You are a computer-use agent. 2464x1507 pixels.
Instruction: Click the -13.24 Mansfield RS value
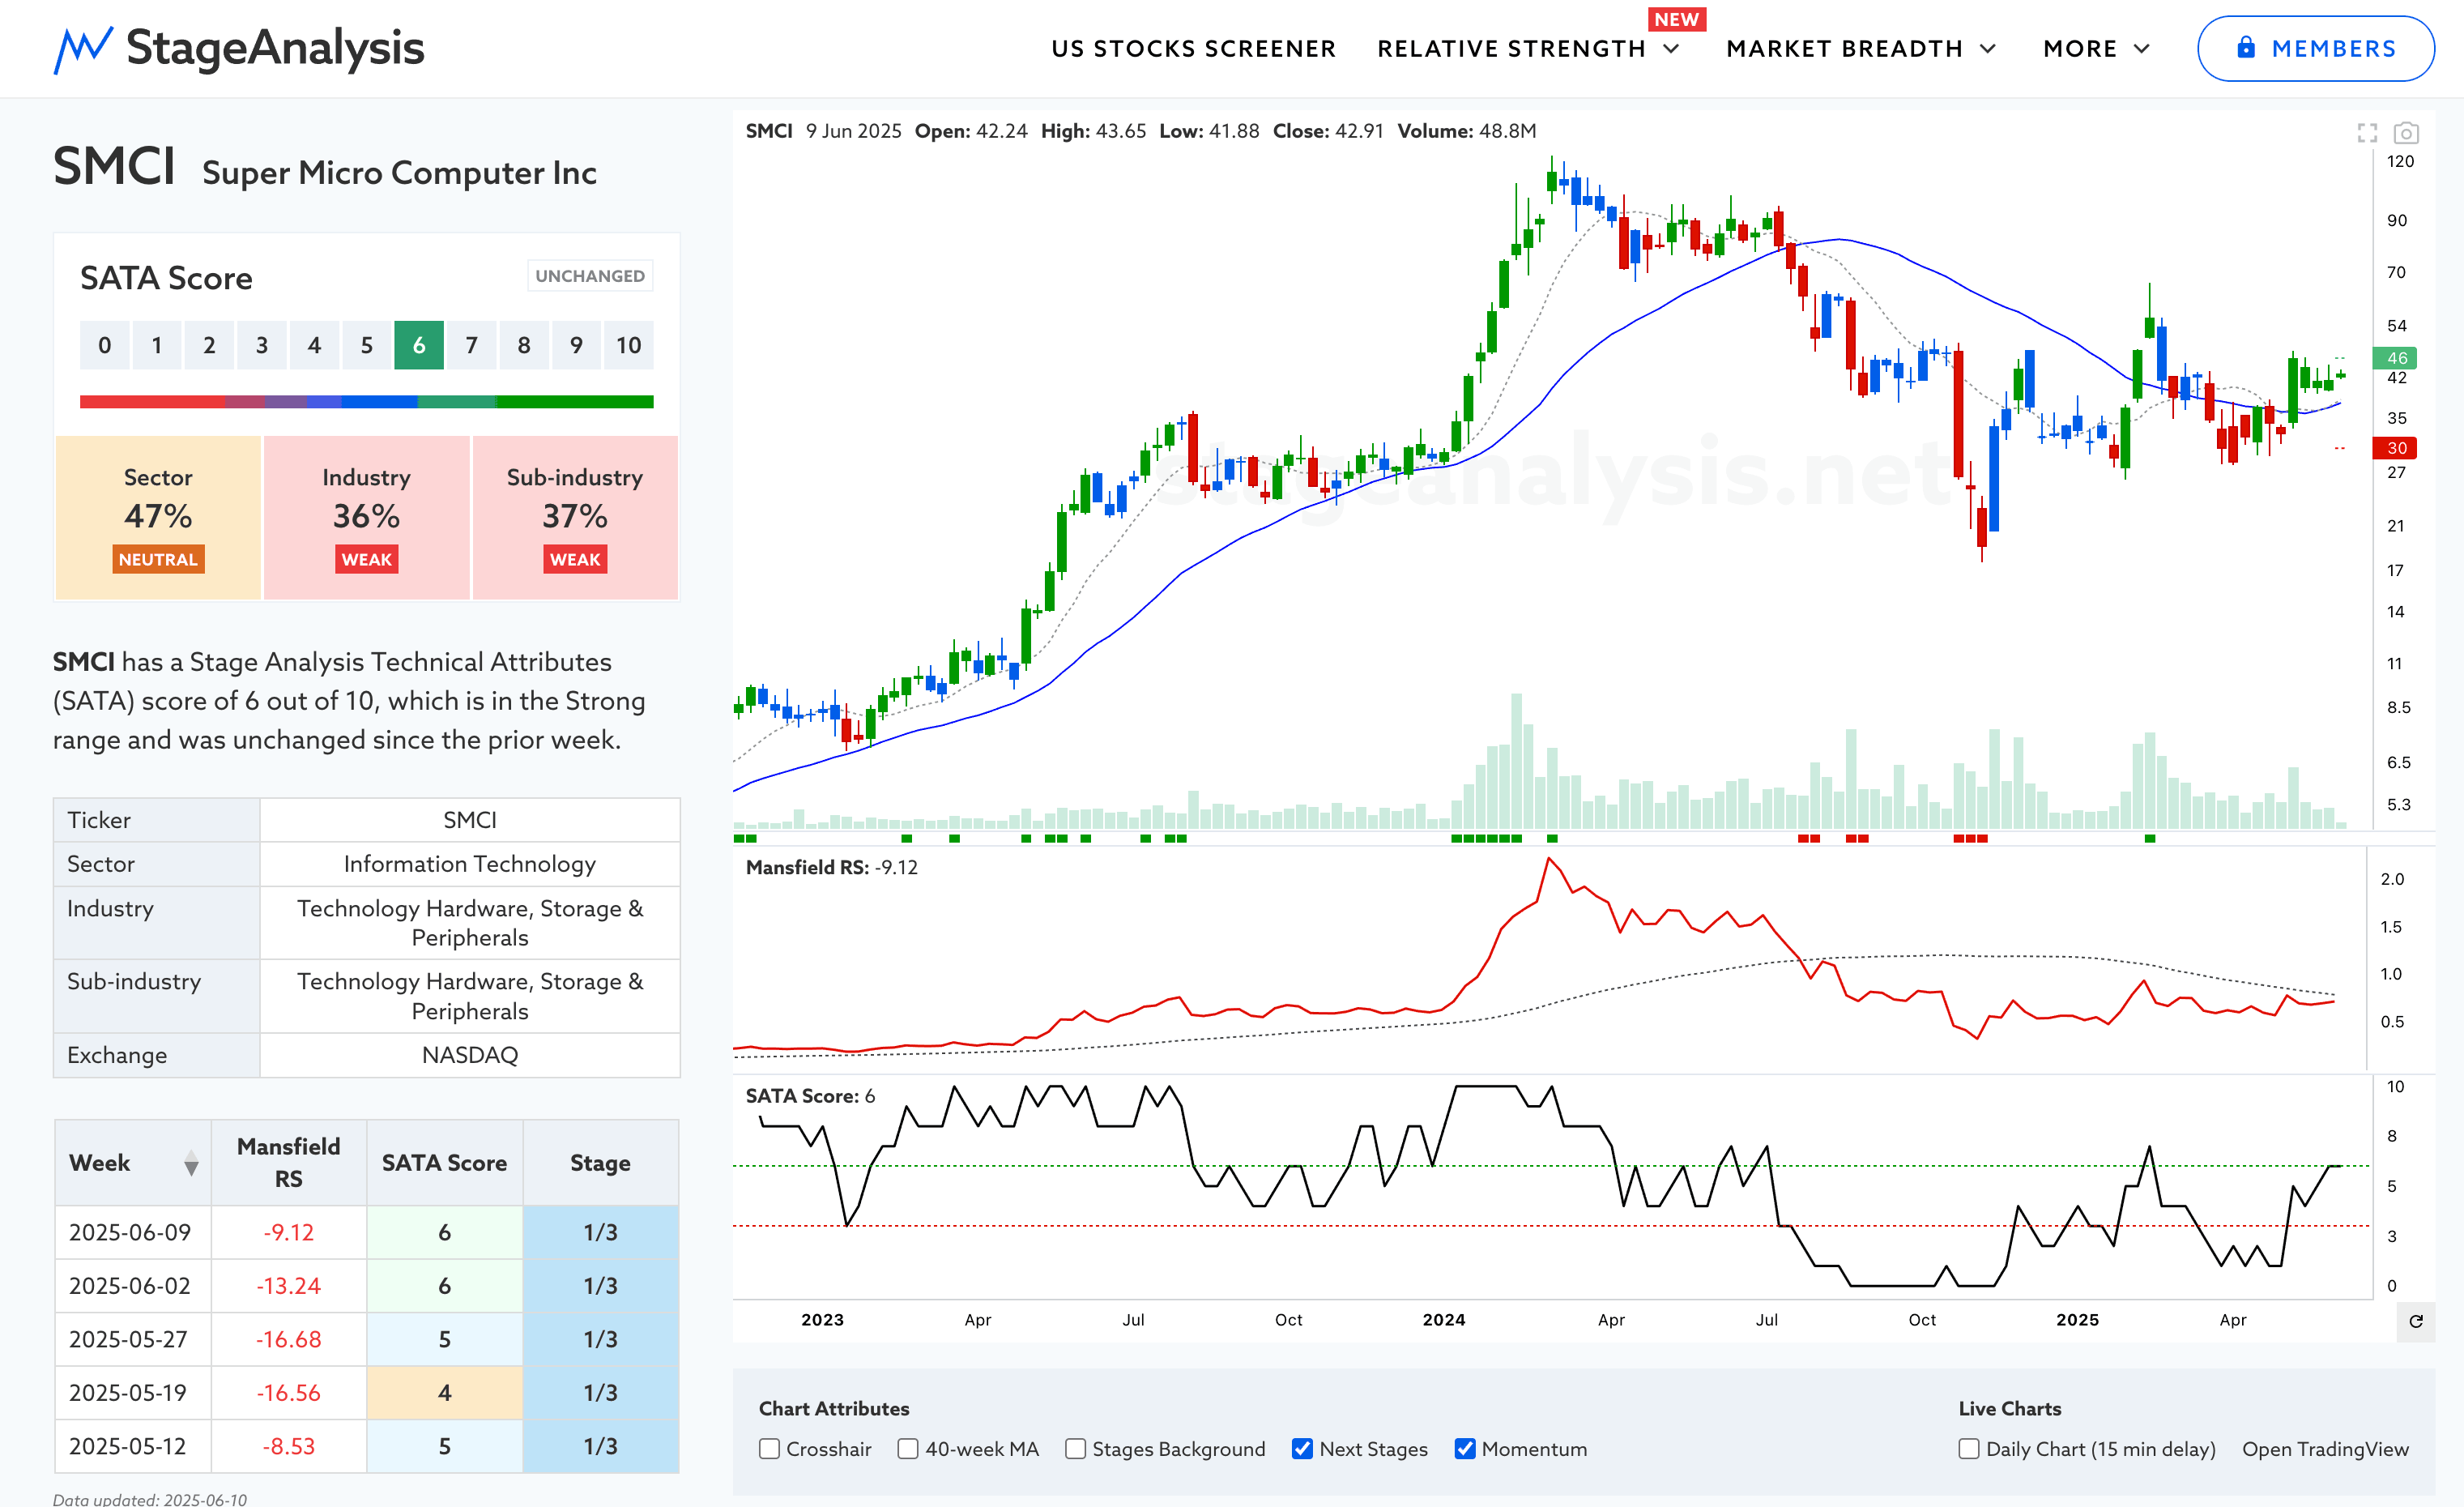tap(289, 1286)
